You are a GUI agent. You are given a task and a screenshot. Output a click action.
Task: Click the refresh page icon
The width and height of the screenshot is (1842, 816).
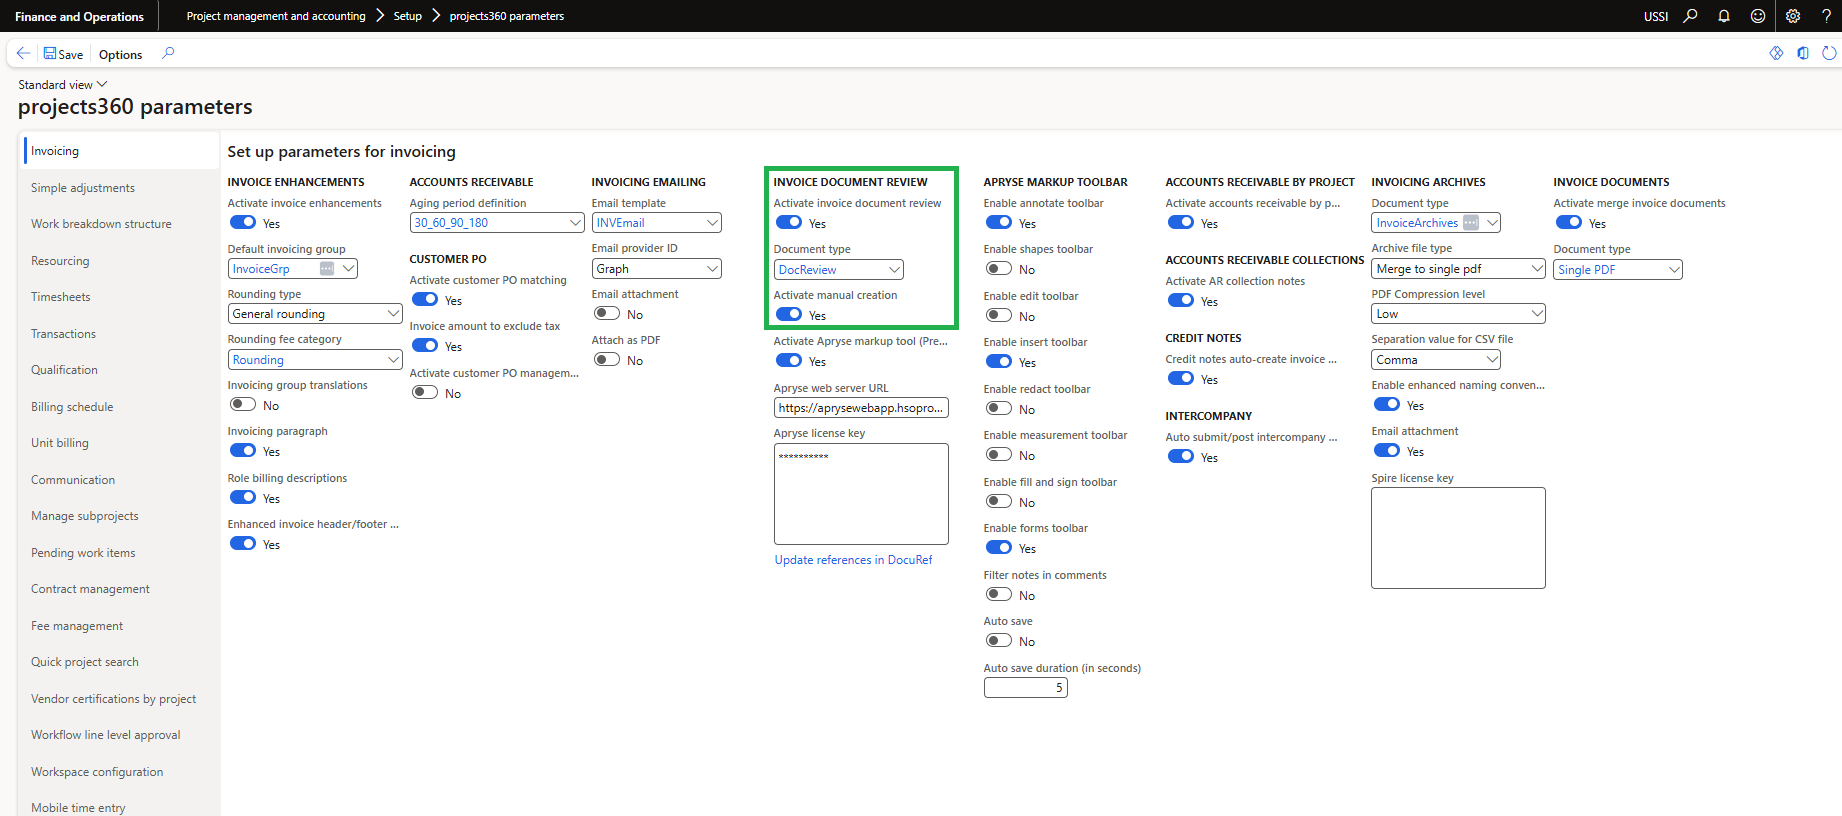tap(1829, 54)
